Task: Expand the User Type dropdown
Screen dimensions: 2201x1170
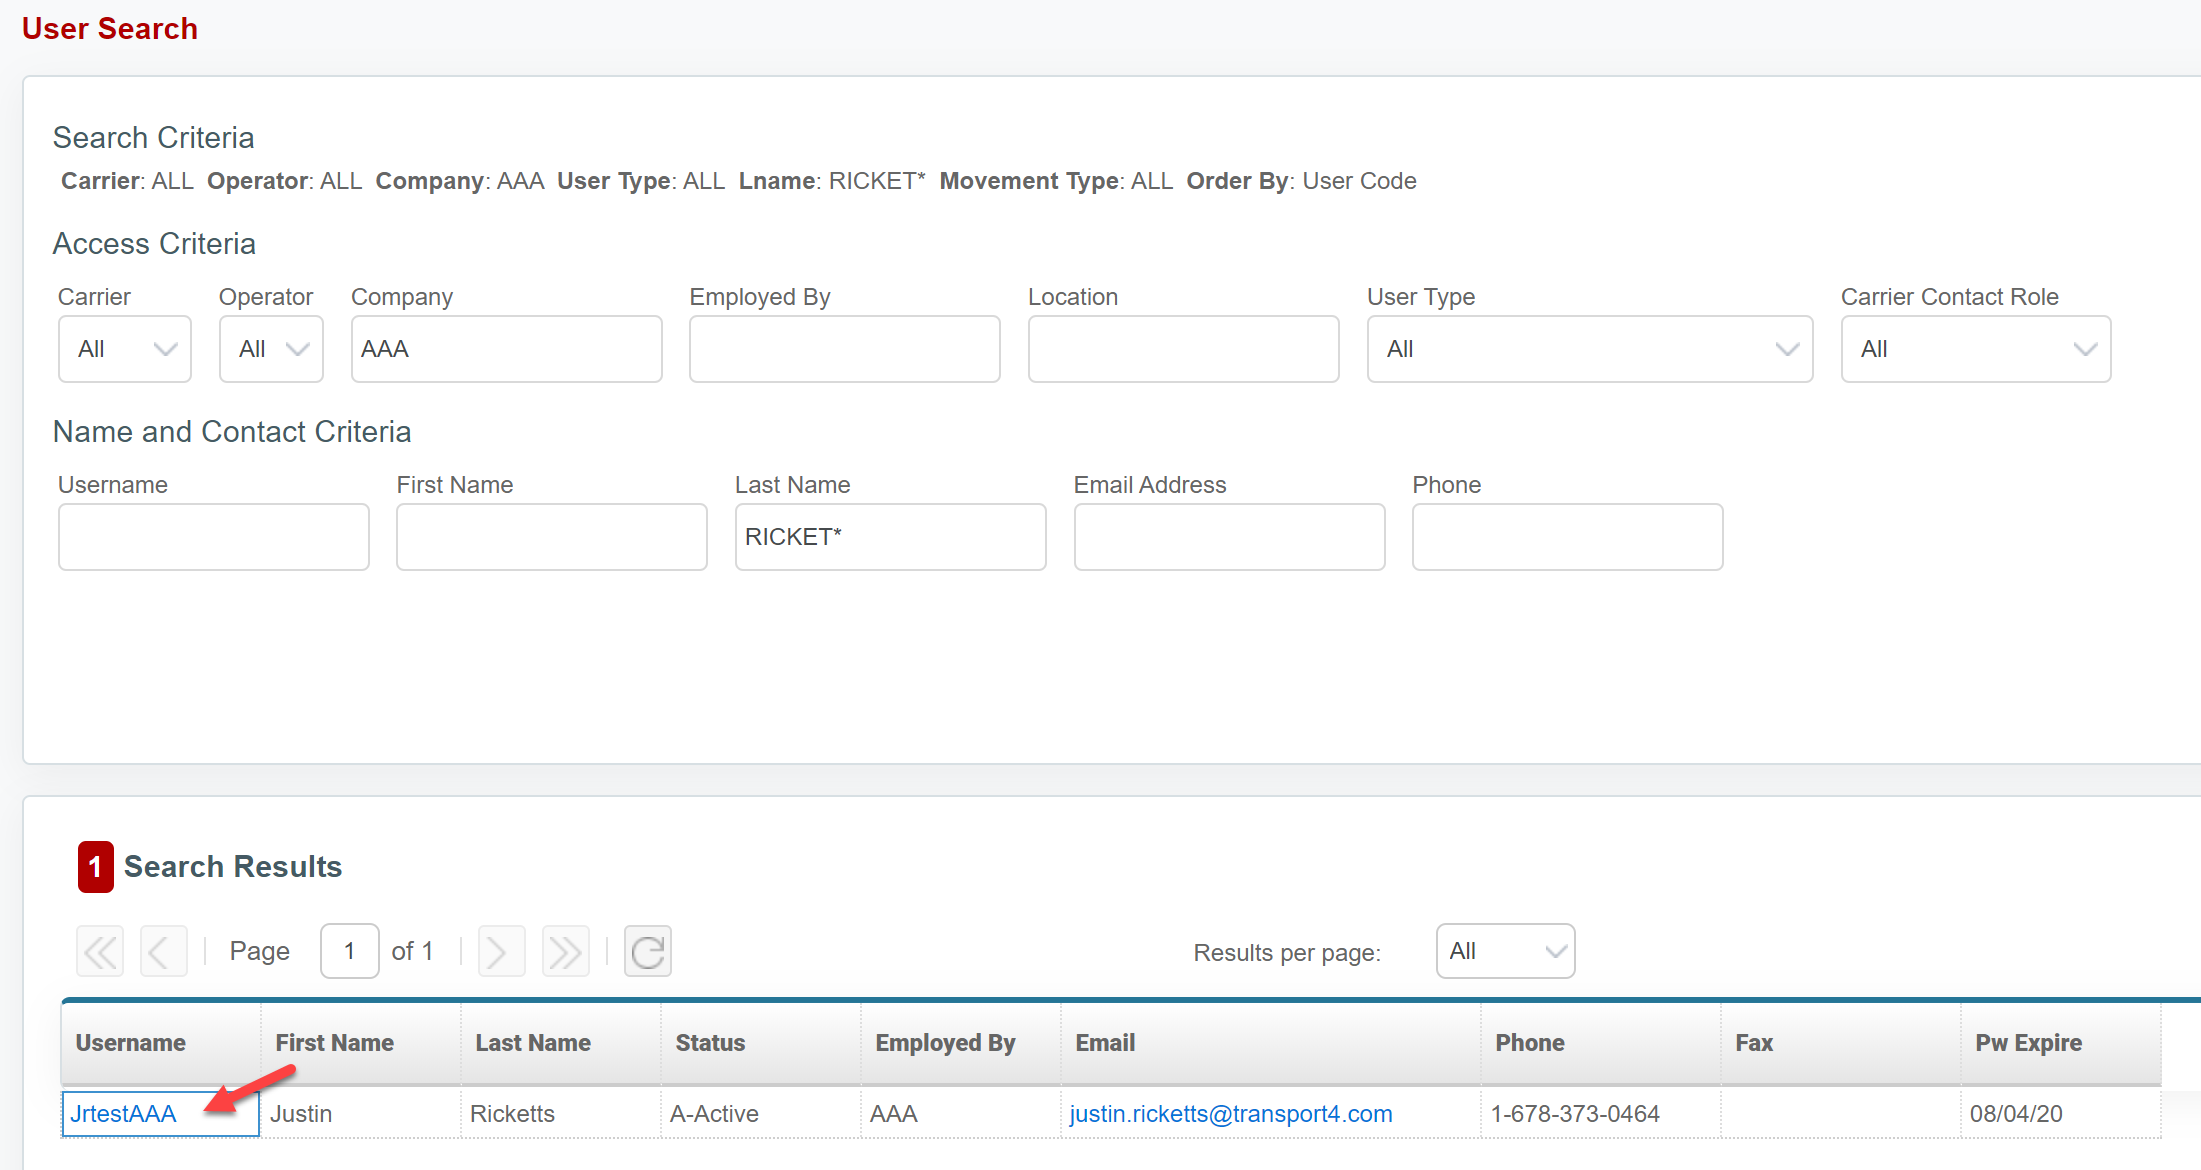Action: [x=1589, y=349]
